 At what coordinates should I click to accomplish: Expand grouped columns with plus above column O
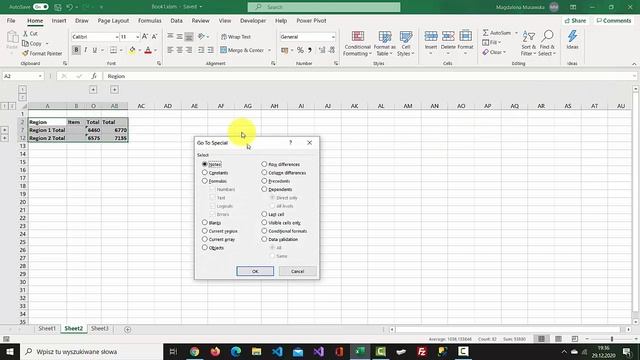[x=93, y=89]
